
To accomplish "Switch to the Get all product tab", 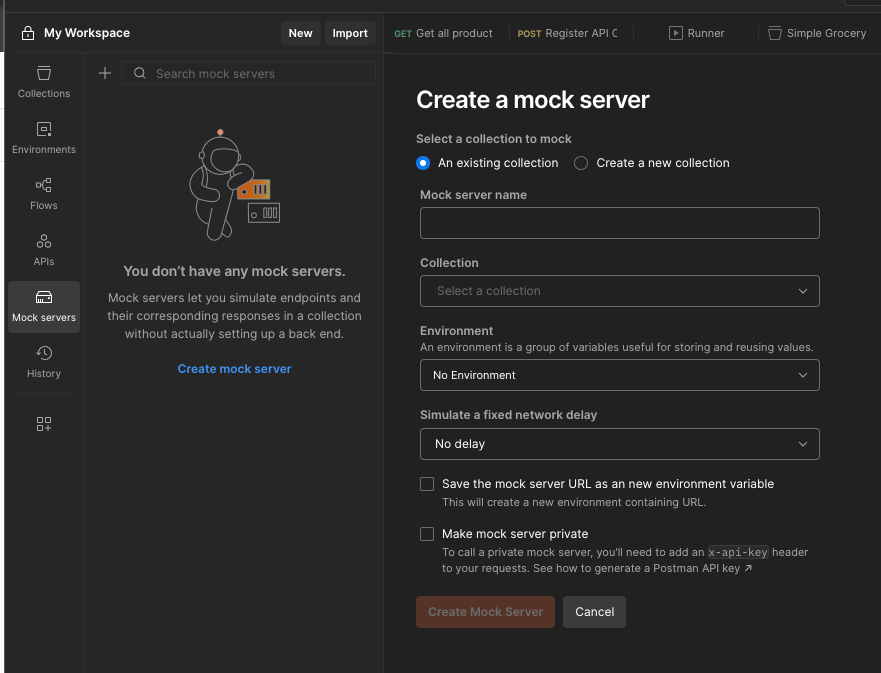I will [x=443, y=33].
